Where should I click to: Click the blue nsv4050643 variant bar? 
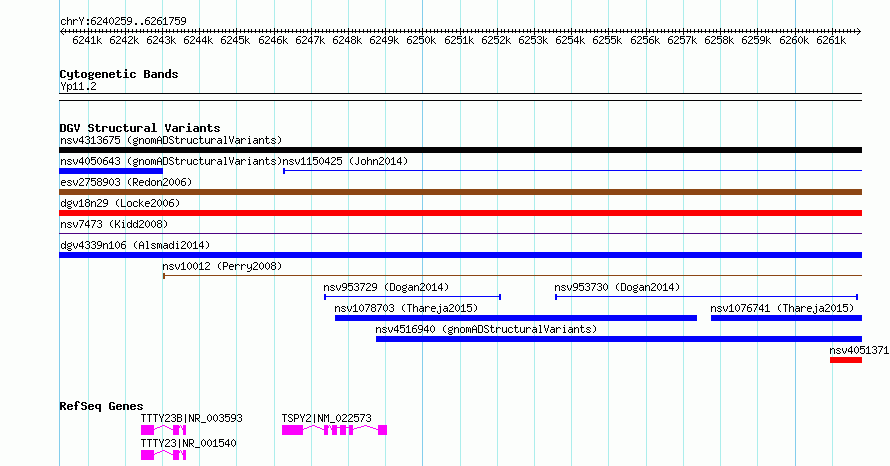click(111, 171)
